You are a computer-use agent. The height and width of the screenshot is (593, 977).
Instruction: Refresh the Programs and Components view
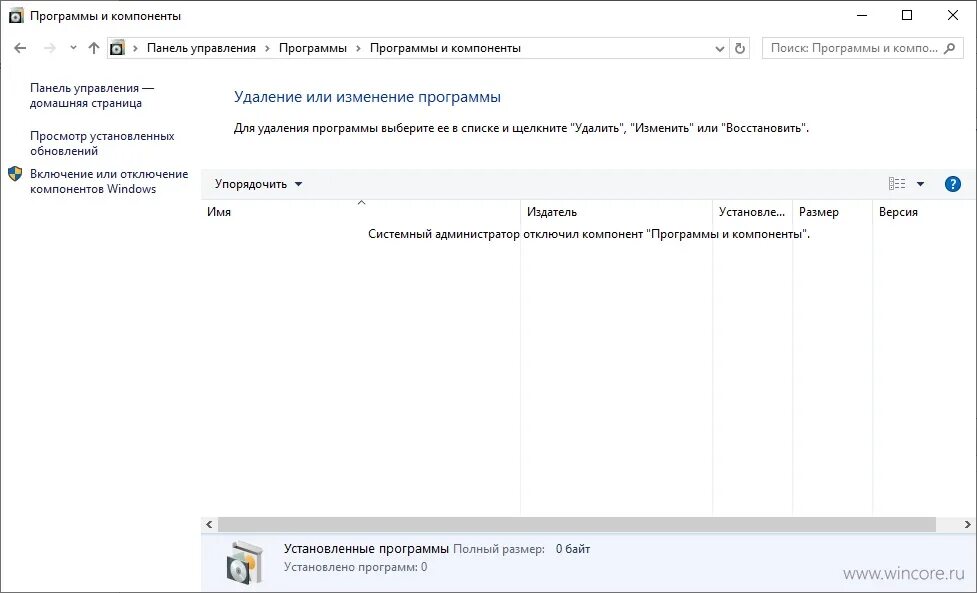click(x=740, y=48)
